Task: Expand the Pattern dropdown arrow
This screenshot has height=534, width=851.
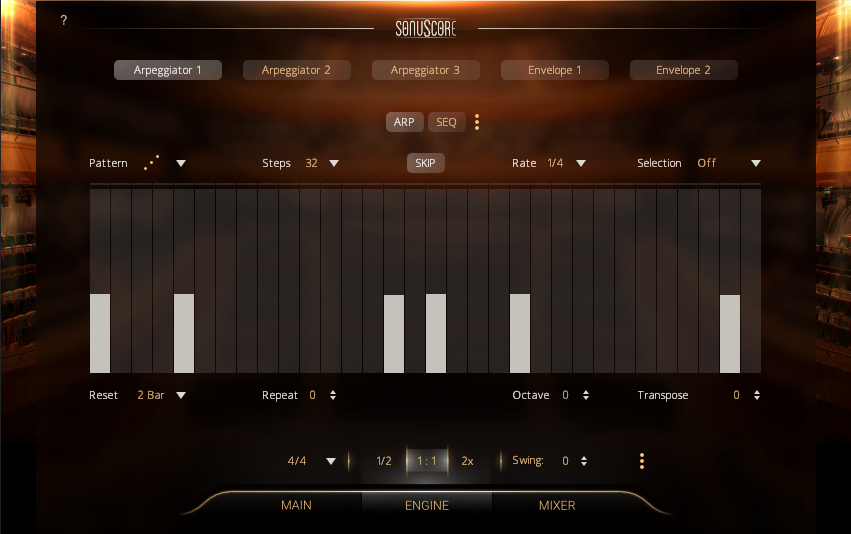Action: [x=181, y=163]
